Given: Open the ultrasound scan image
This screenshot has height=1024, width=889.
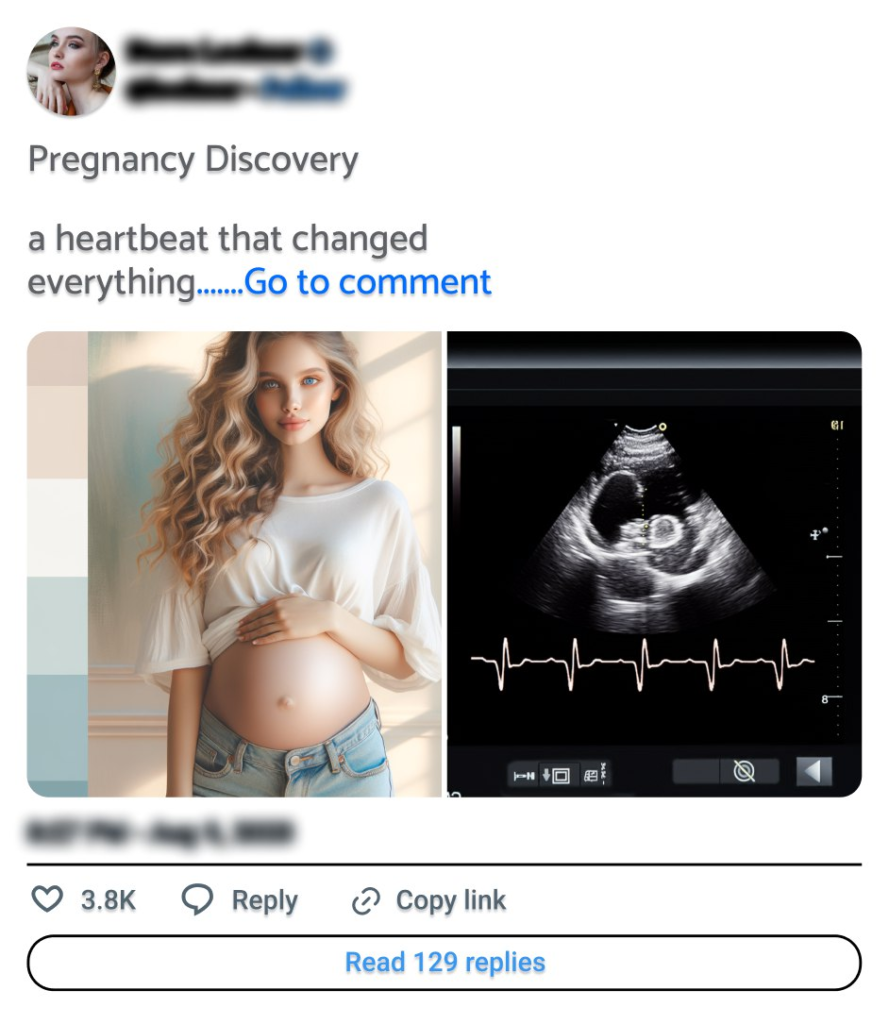Looking at the screenshot, I should click(x=655, y=564).
